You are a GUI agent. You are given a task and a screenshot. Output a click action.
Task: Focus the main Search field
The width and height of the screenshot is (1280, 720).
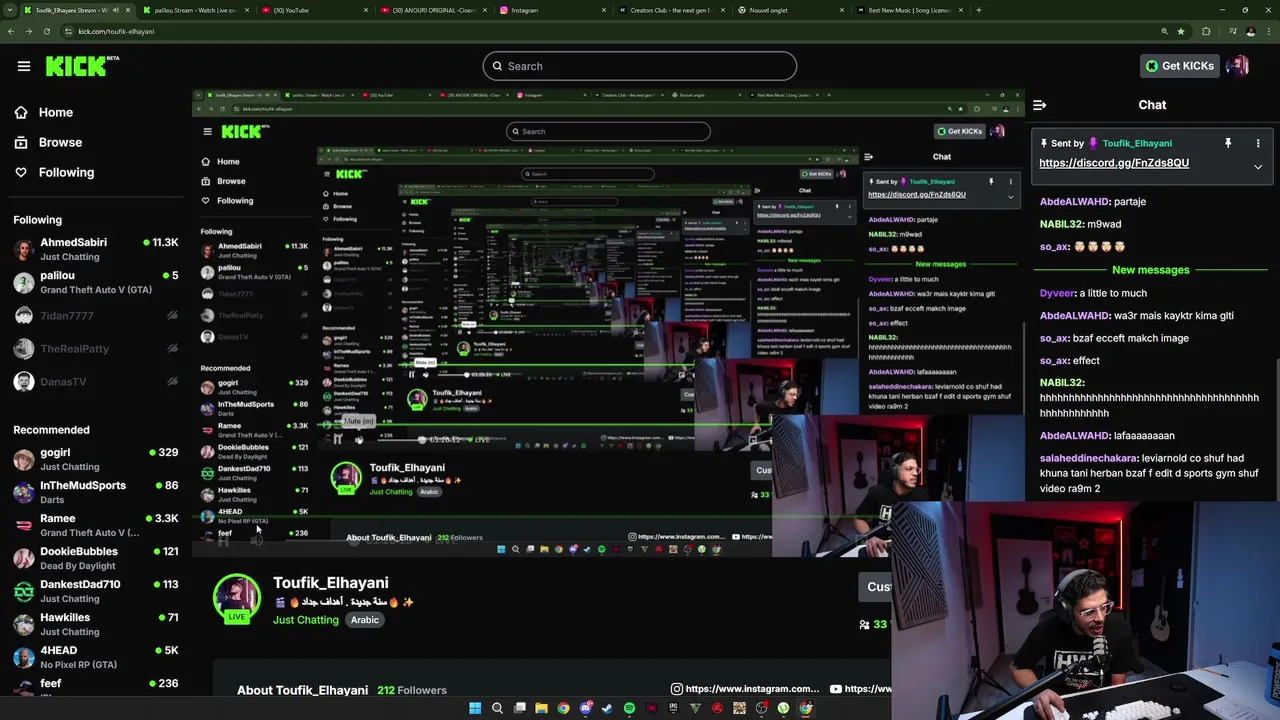tap(640, 66)
